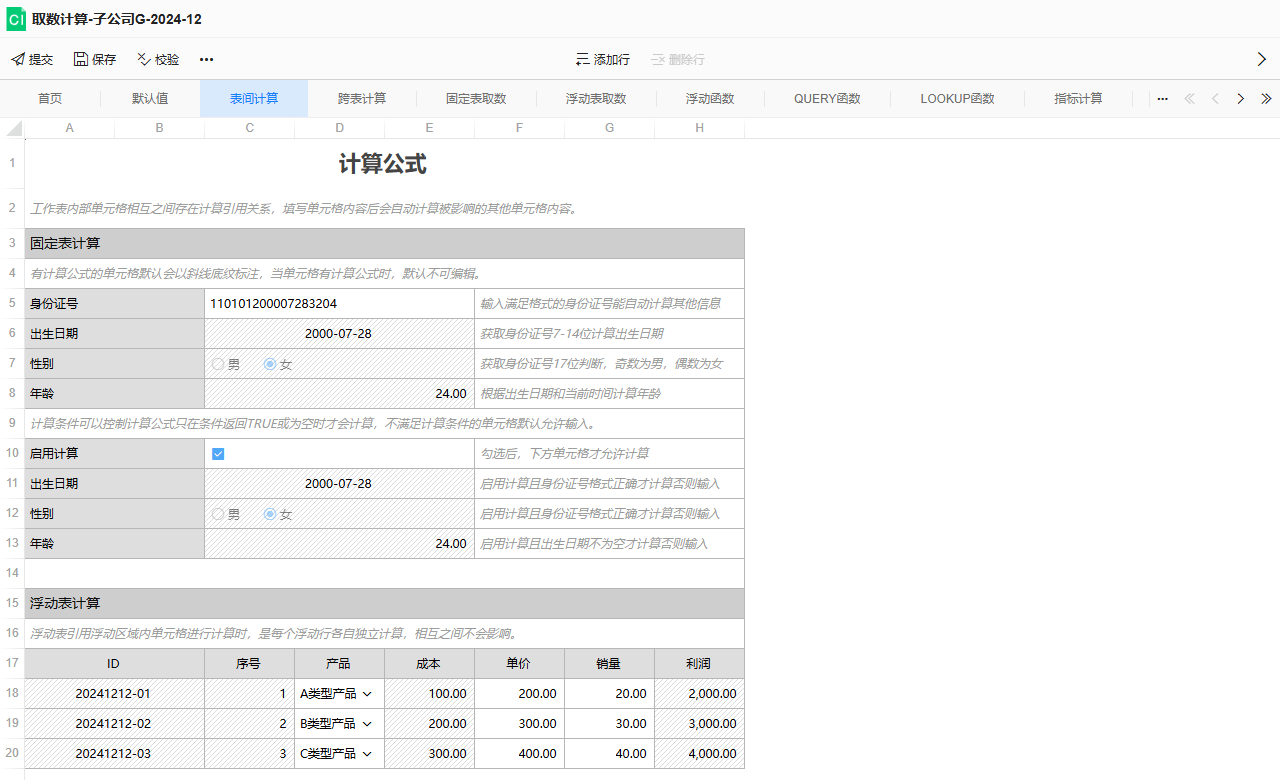Open the A类型产品 product dropdown

pos(365,693)
